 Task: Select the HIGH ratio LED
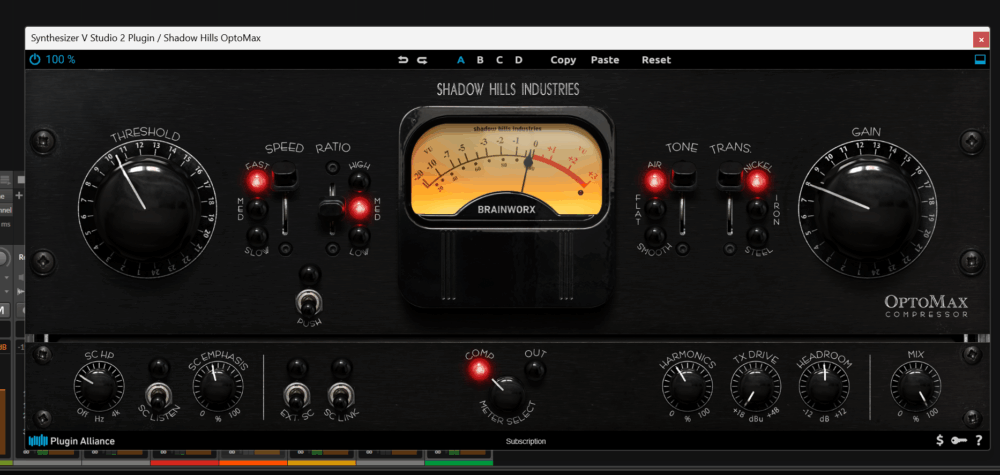click(359, 182)
